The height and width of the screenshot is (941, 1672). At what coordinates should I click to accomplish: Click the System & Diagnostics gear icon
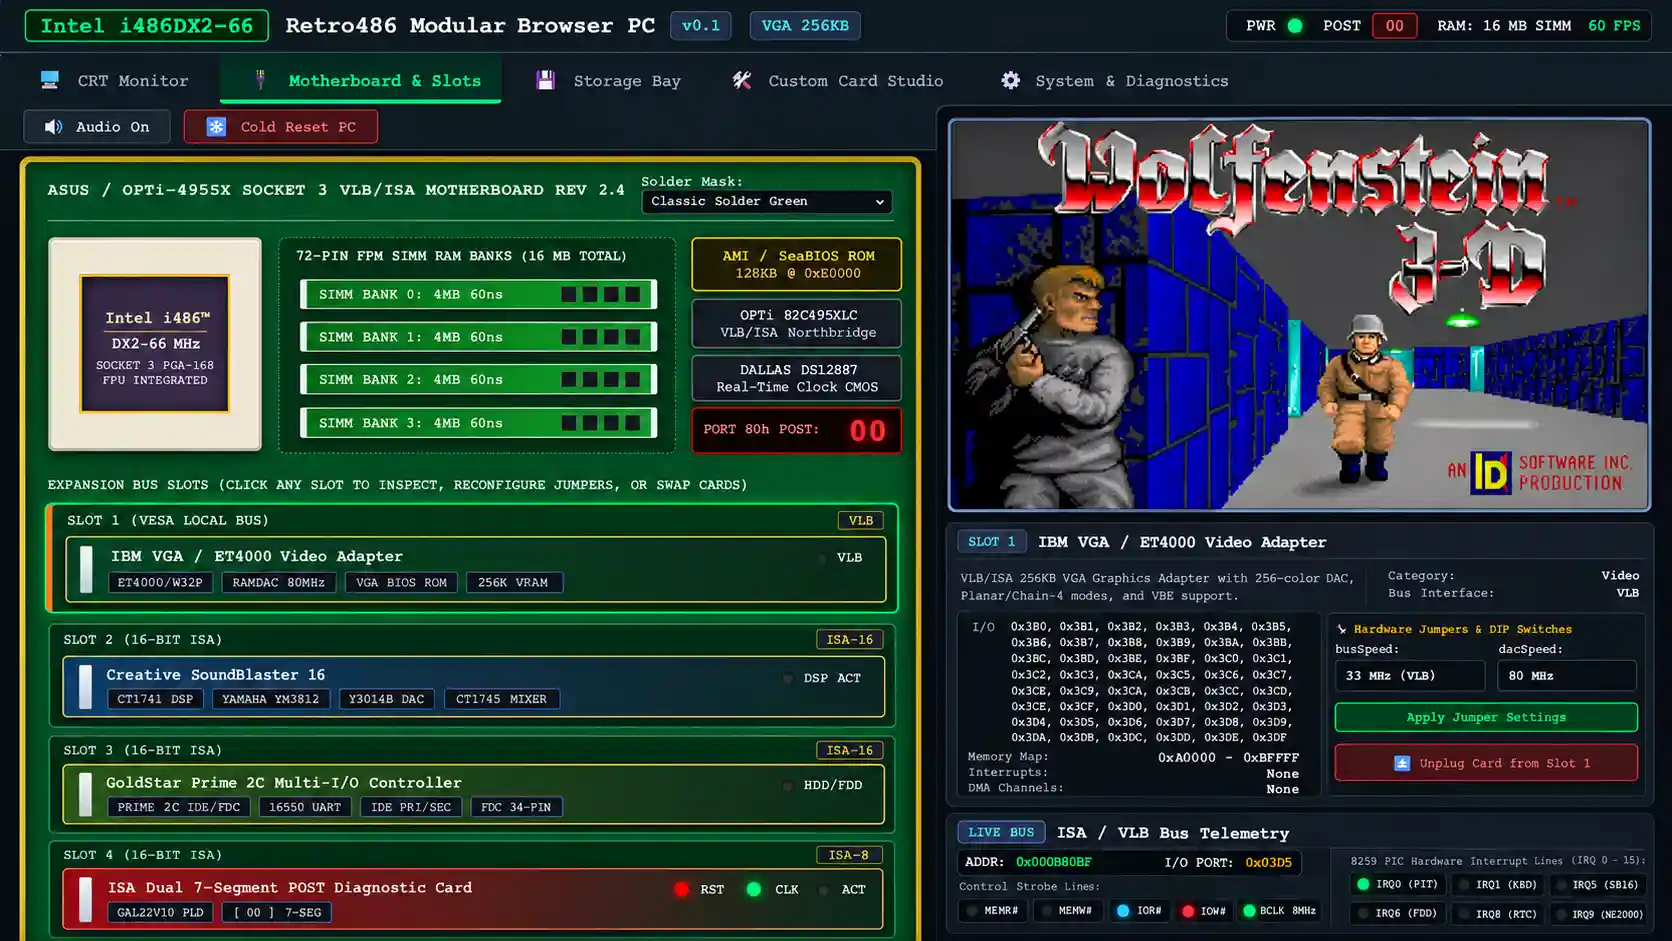[x=1010, y=80]
